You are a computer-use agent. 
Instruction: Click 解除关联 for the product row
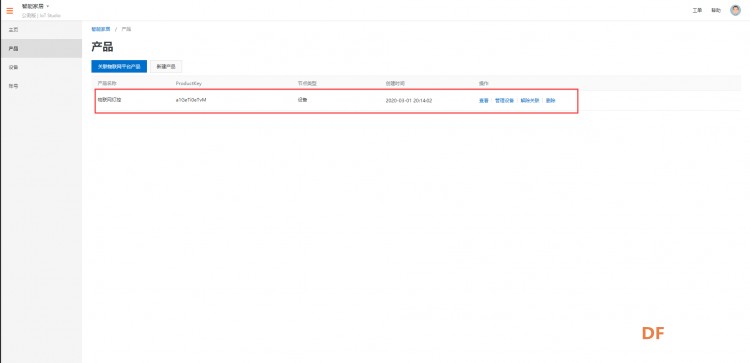[x=530, y=101]
